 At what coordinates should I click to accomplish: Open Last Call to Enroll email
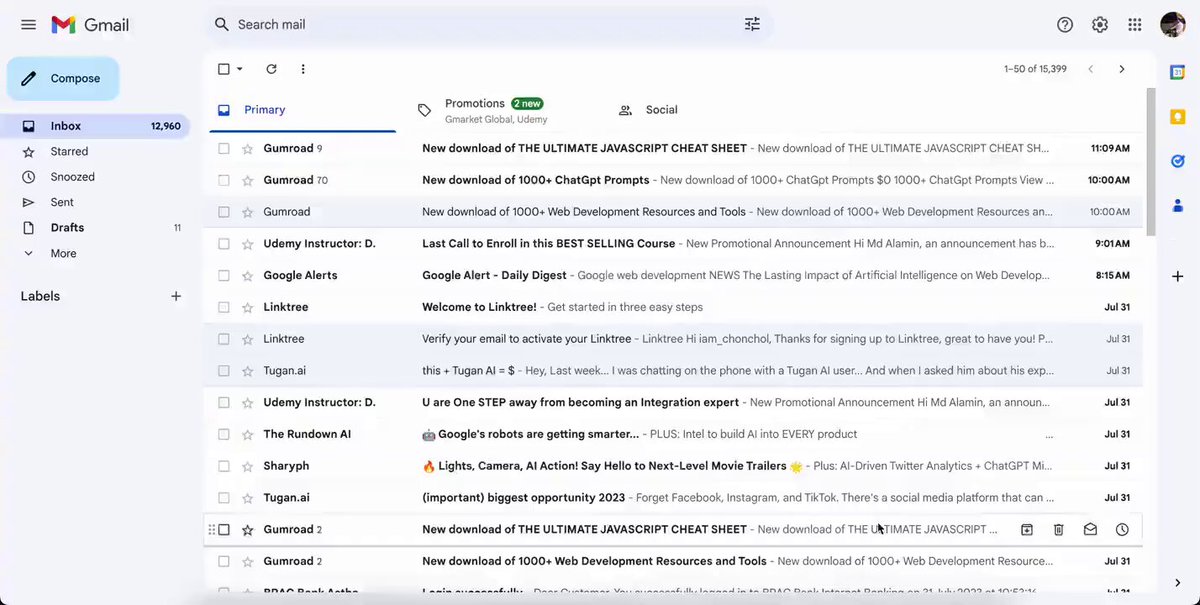(673, 244)
